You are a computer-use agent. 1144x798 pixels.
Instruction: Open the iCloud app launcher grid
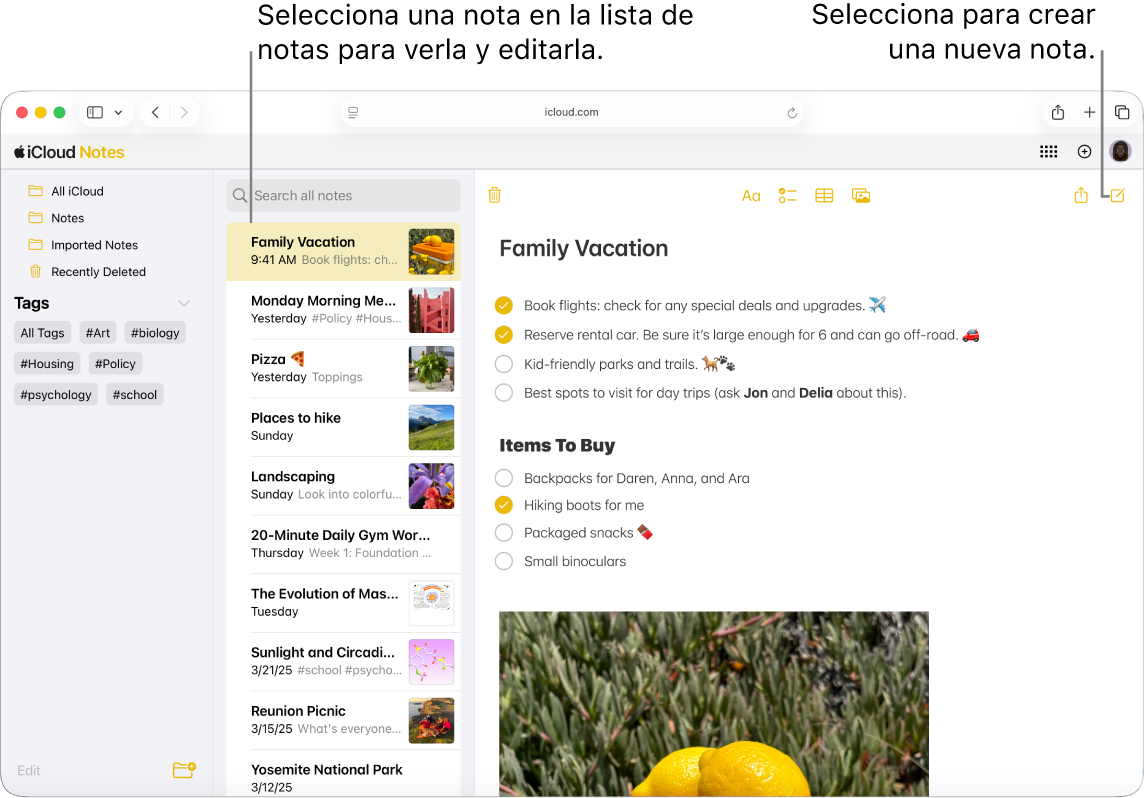click(x=1048, y=151)
